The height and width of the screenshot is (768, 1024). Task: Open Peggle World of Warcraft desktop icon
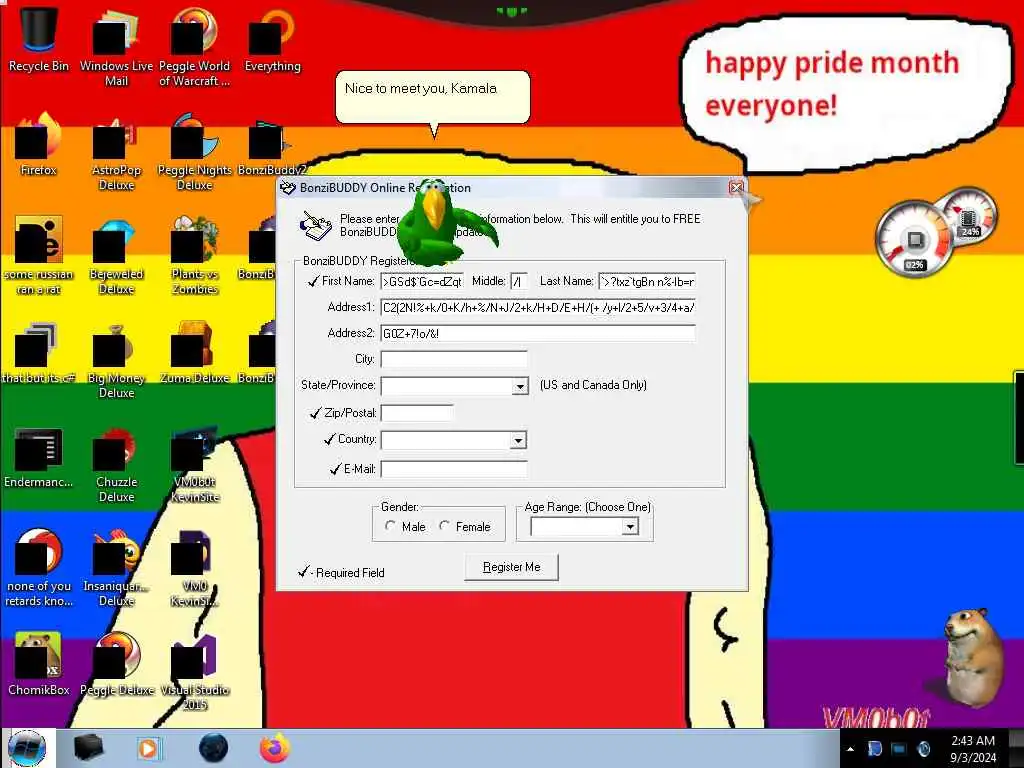tap(194, 47)
